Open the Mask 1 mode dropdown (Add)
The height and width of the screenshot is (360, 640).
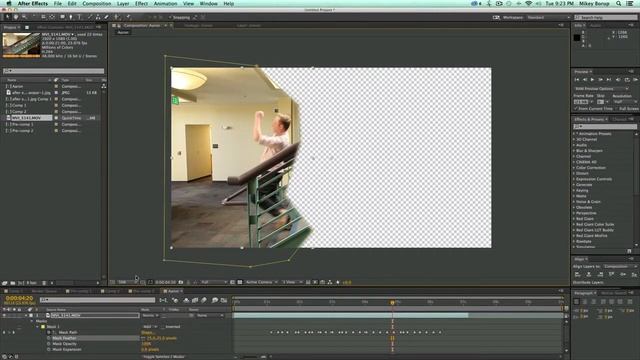[x=149, y=327]
